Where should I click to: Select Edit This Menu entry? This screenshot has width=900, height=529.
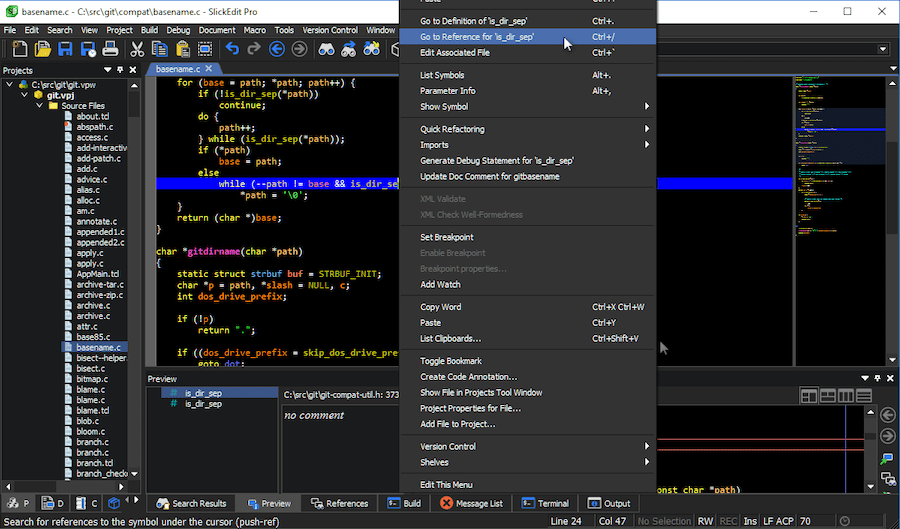coord(528,484)
